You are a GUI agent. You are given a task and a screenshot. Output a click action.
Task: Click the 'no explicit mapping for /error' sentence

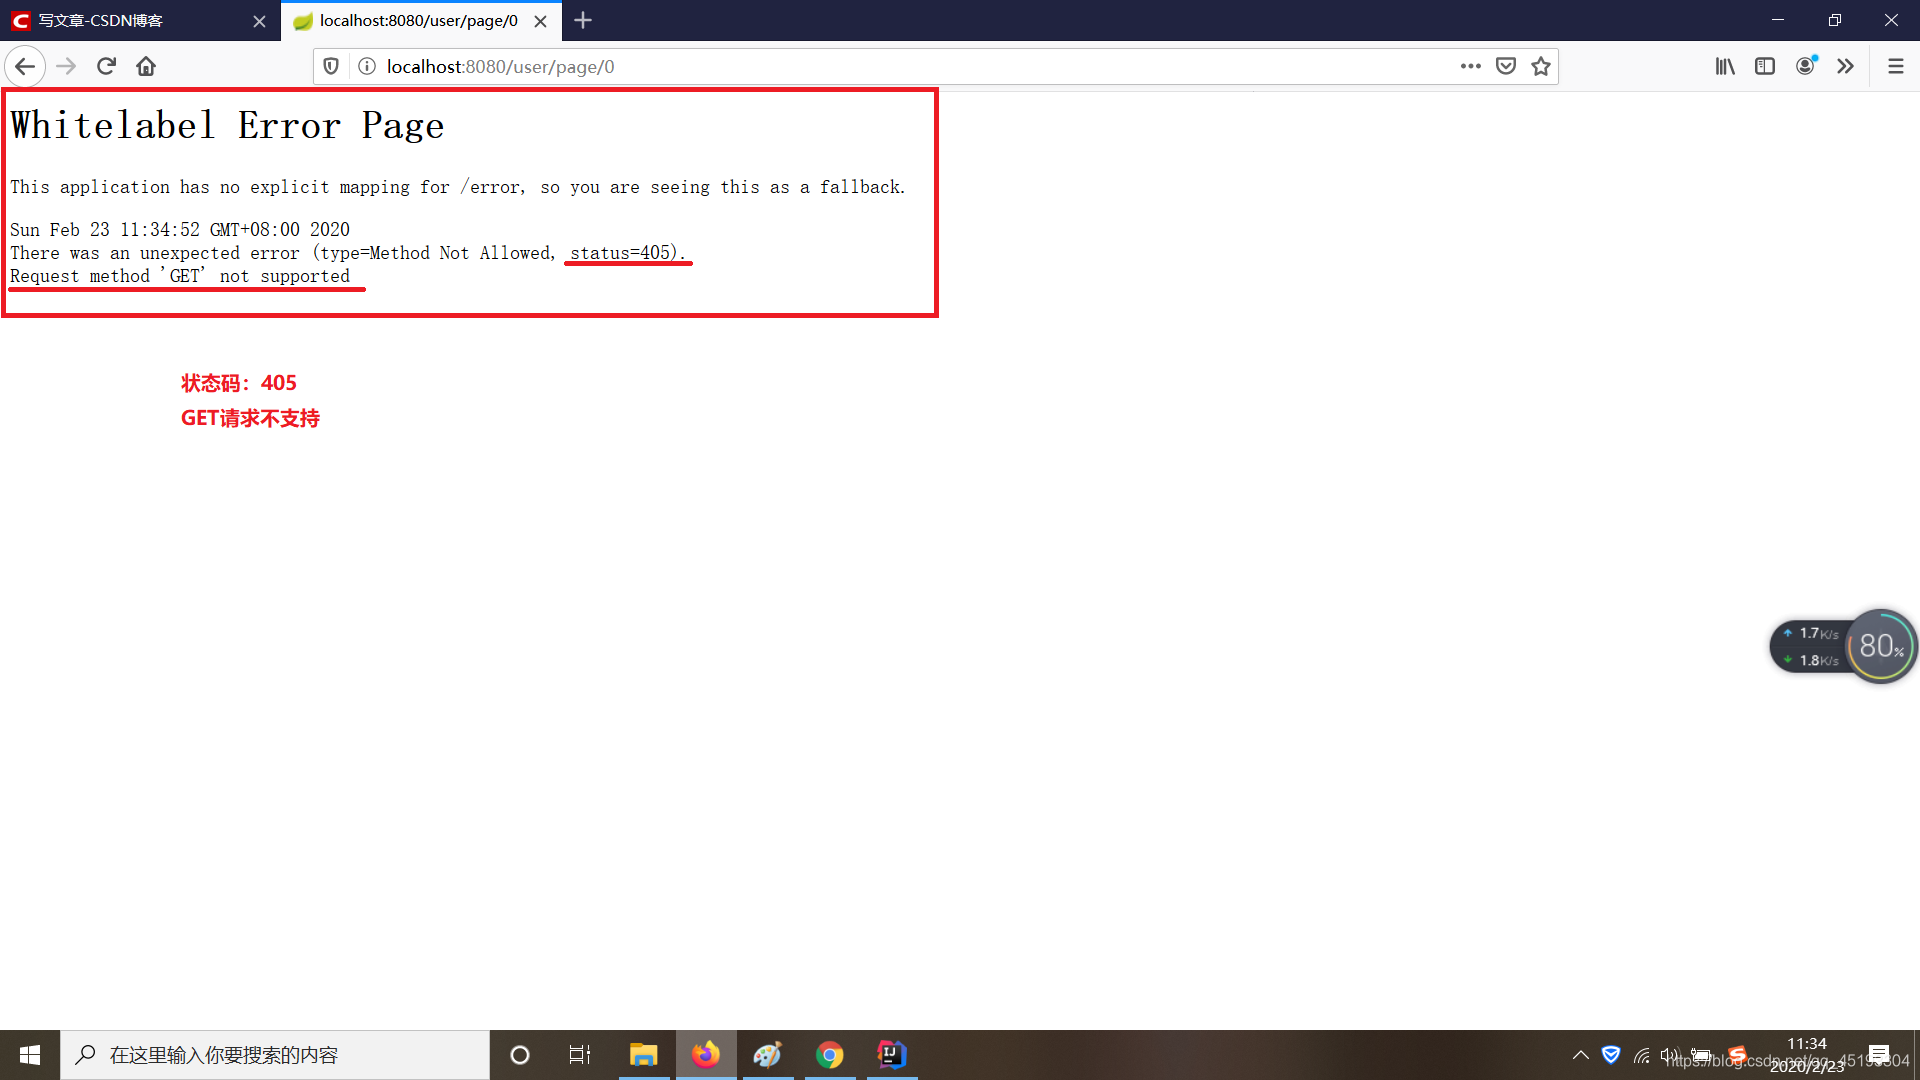coord(457,187)
